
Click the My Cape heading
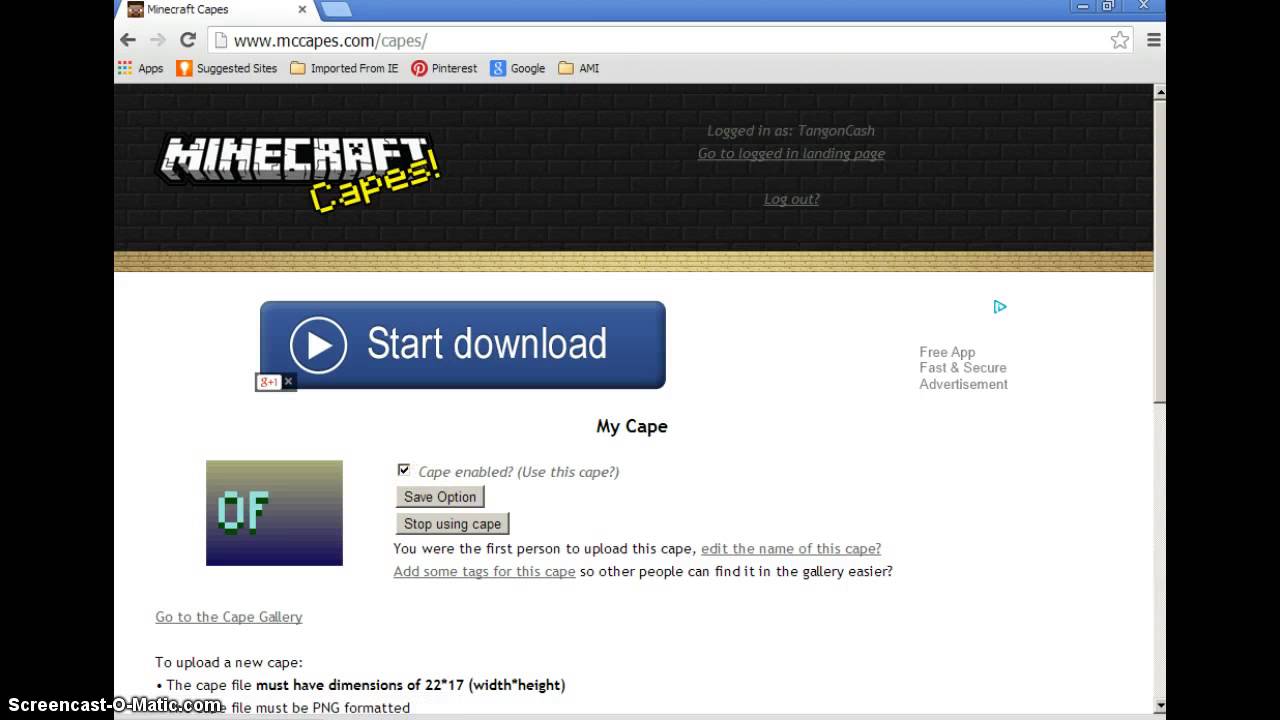click(x=632, y=426)
